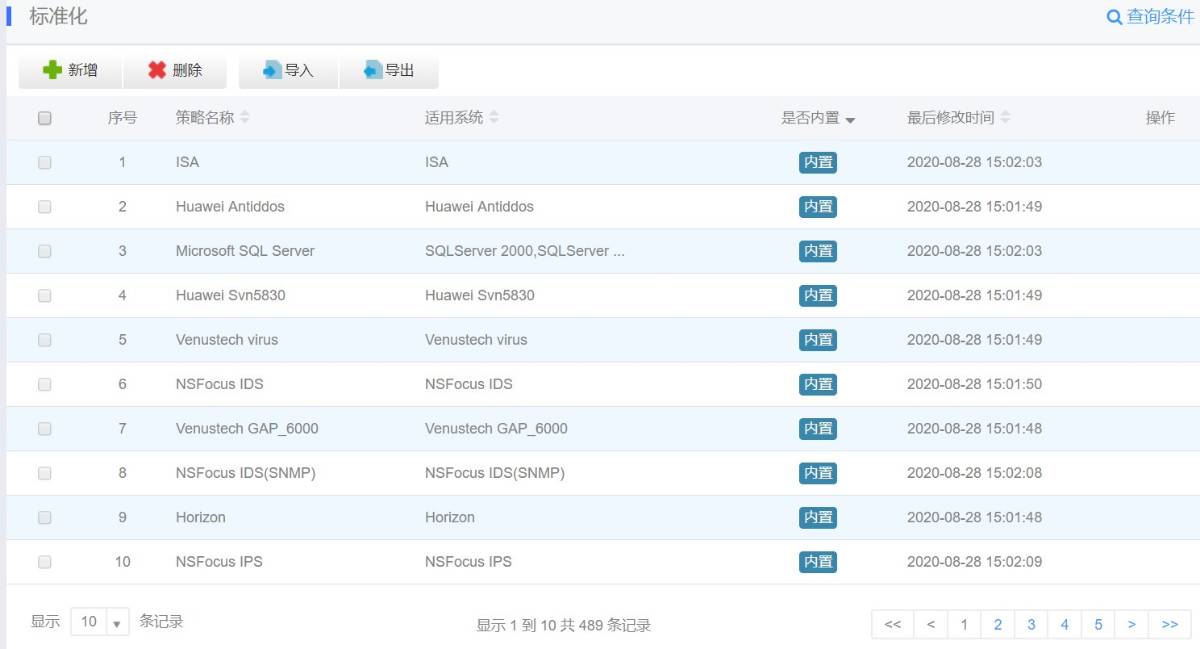Click policy name Venustech virus
1200x649 pixels.
[227, 340]
